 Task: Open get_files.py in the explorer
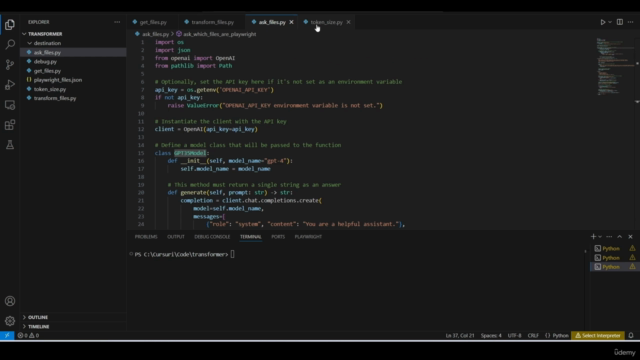73,71
